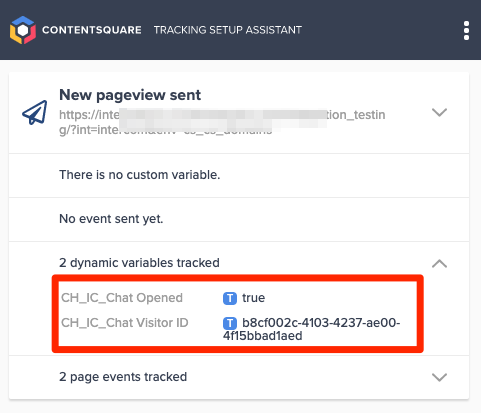Click the No event sent yet row
The width and height of the screenshot is (481, 413).
[239, 219]
